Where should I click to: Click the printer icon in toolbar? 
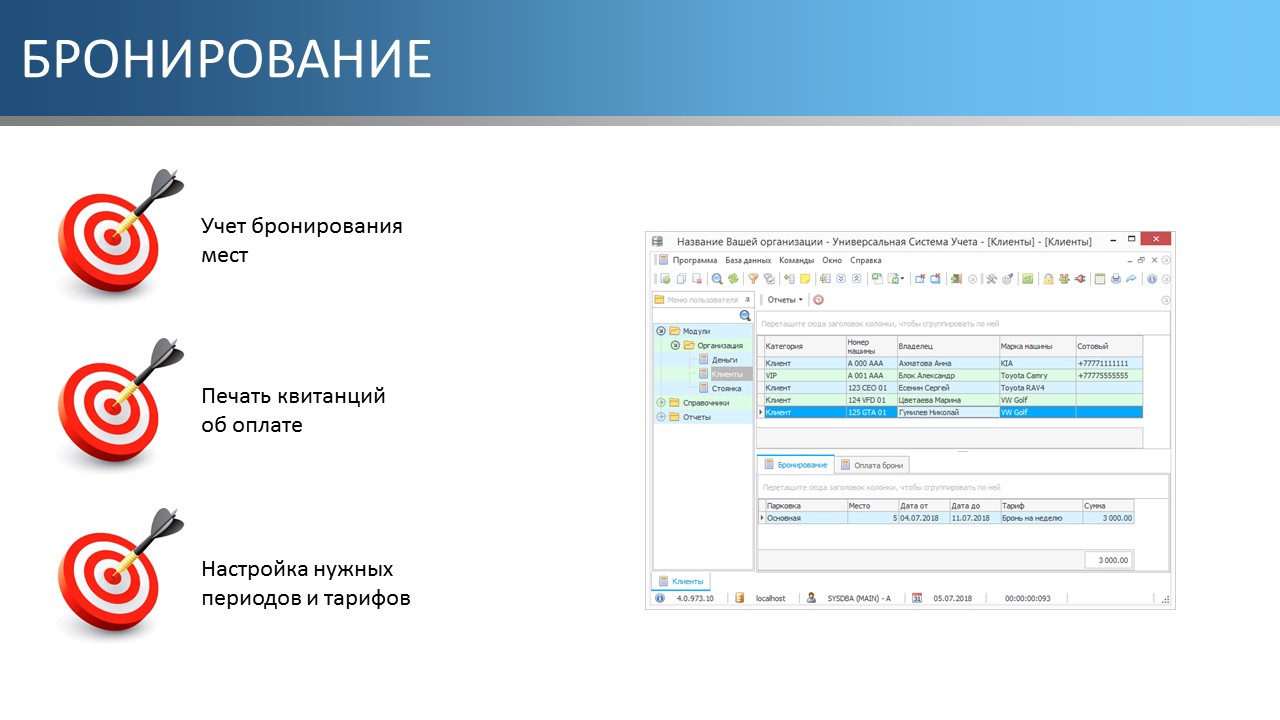click(1115, 279)
